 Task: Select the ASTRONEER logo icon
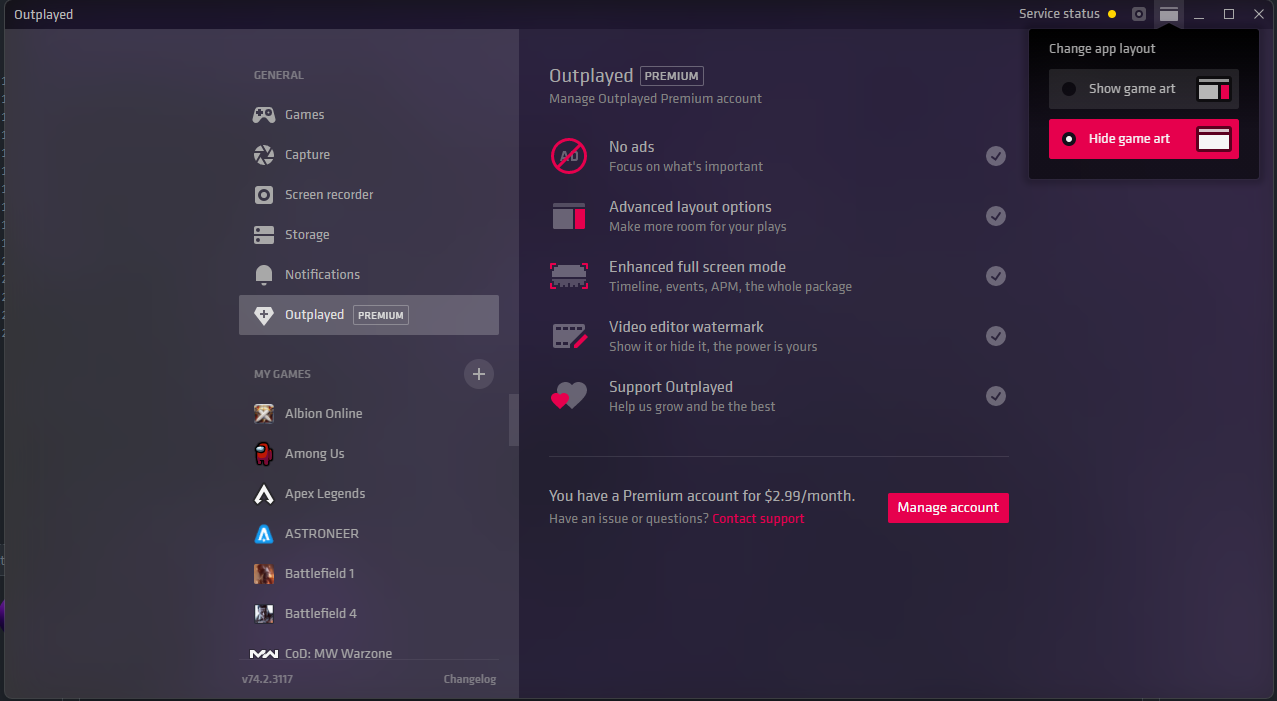click(264, 534)
